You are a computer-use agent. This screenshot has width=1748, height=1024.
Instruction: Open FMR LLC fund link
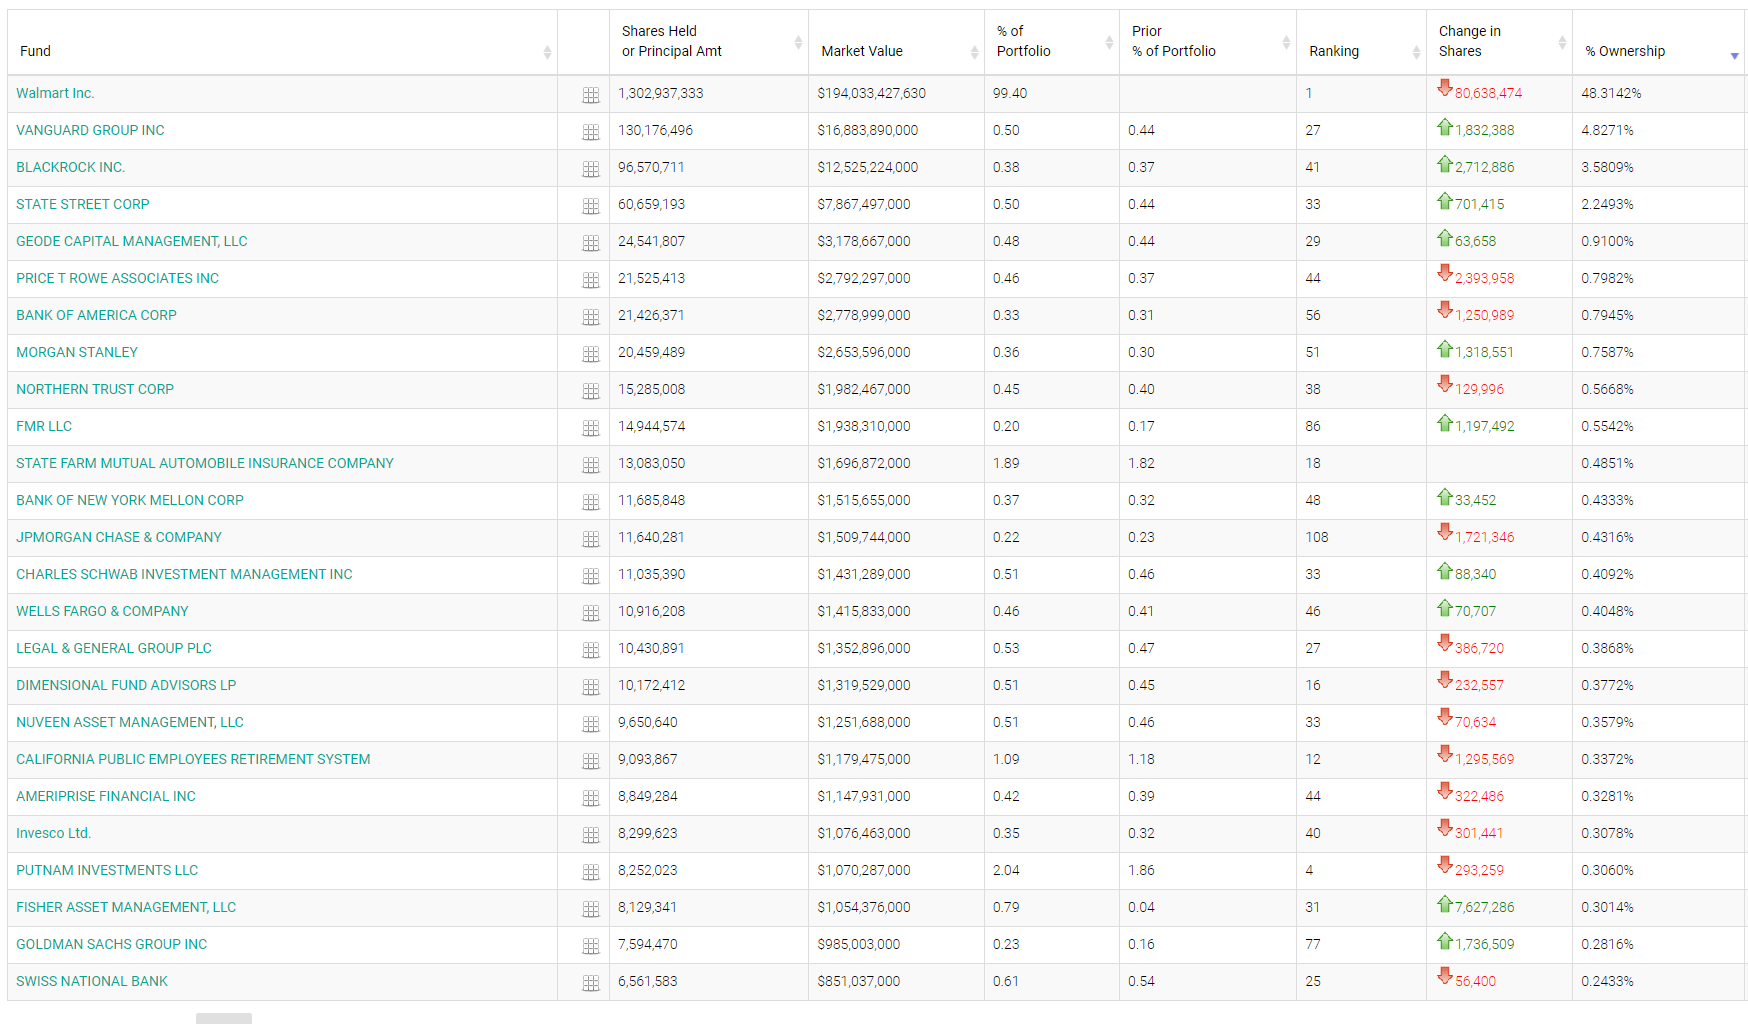point(44,426)
